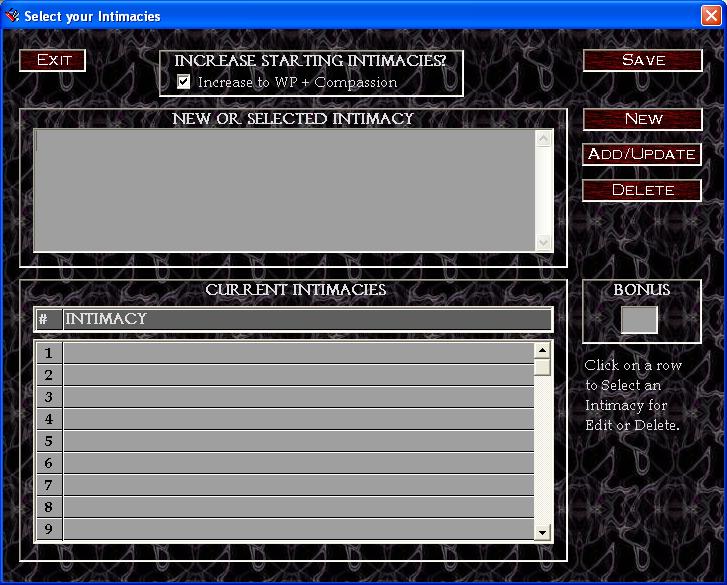Select intimacy row 5
The image size is (727, 585).
point(285,441)
